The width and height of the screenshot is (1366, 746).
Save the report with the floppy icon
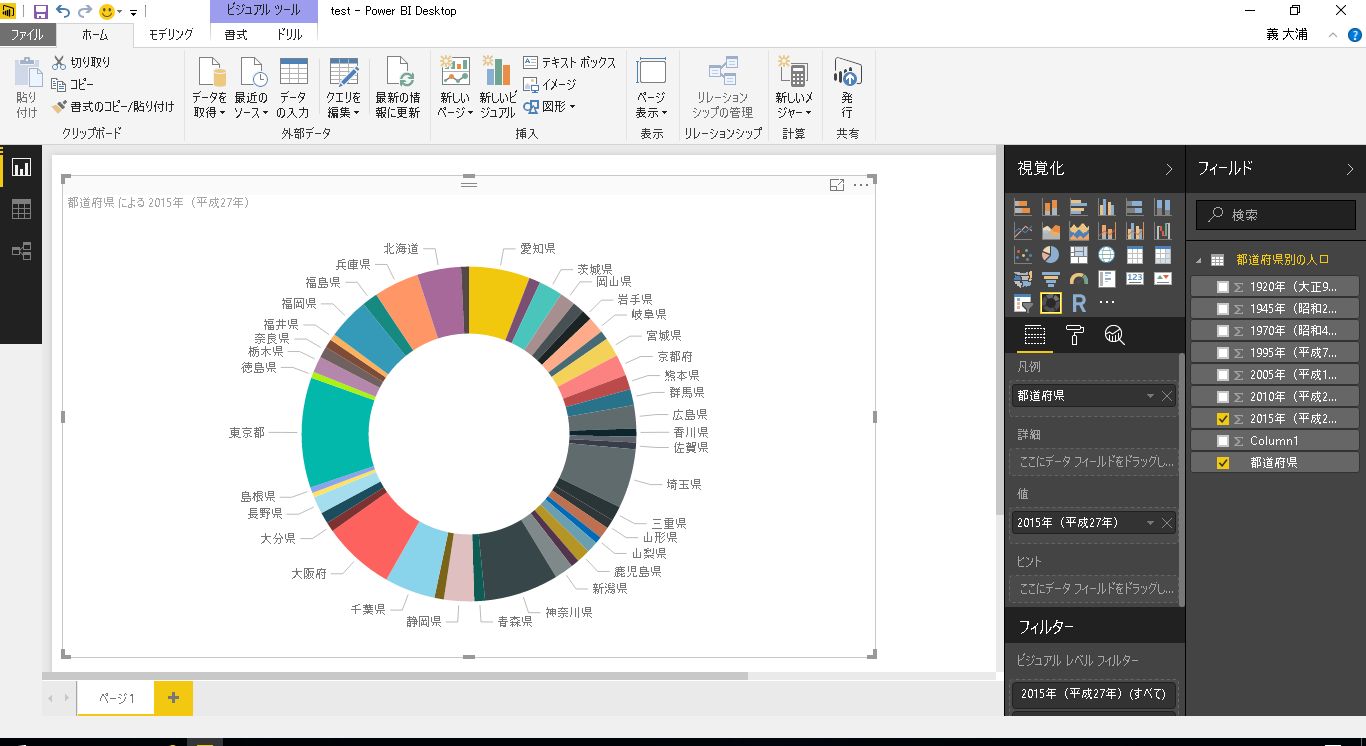(x=41, y=12)
